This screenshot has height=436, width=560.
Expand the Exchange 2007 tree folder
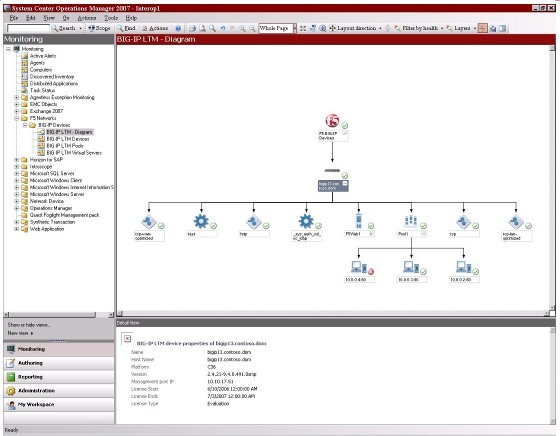(x=16, y=111)
